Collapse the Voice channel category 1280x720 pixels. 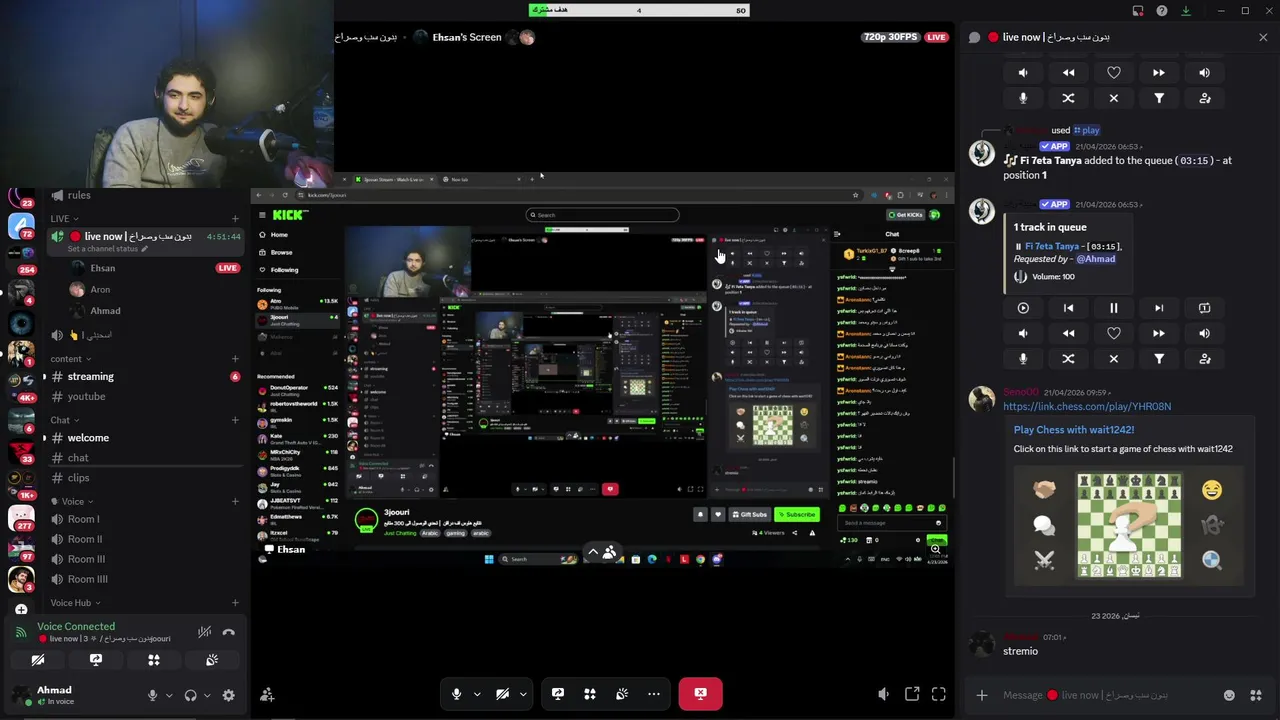click(78, 501)
